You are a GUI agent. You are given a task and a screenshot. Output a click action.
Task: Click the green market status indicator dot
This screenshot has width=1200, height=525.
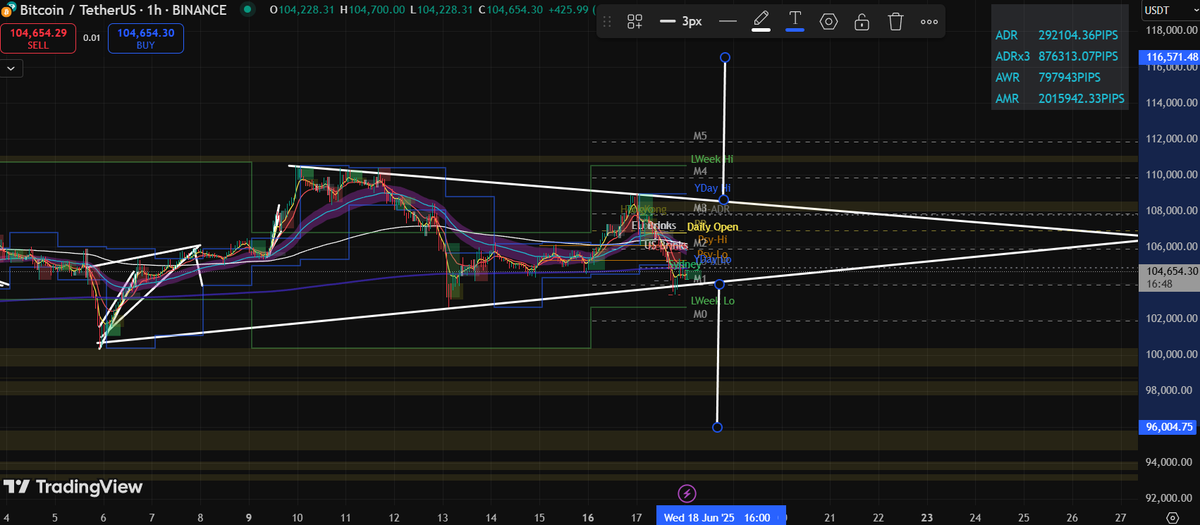246,10
